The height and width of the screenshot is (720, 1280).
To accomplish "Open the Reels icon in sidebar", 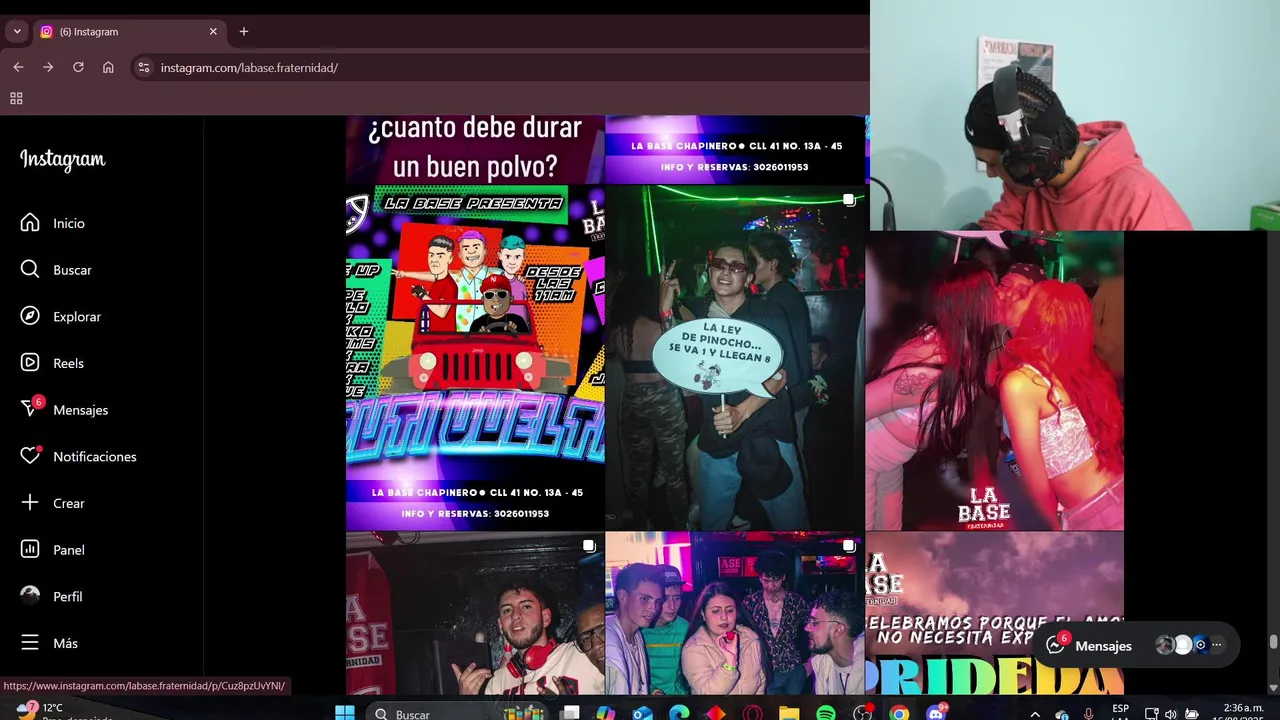I will click(x=30, y=363).
